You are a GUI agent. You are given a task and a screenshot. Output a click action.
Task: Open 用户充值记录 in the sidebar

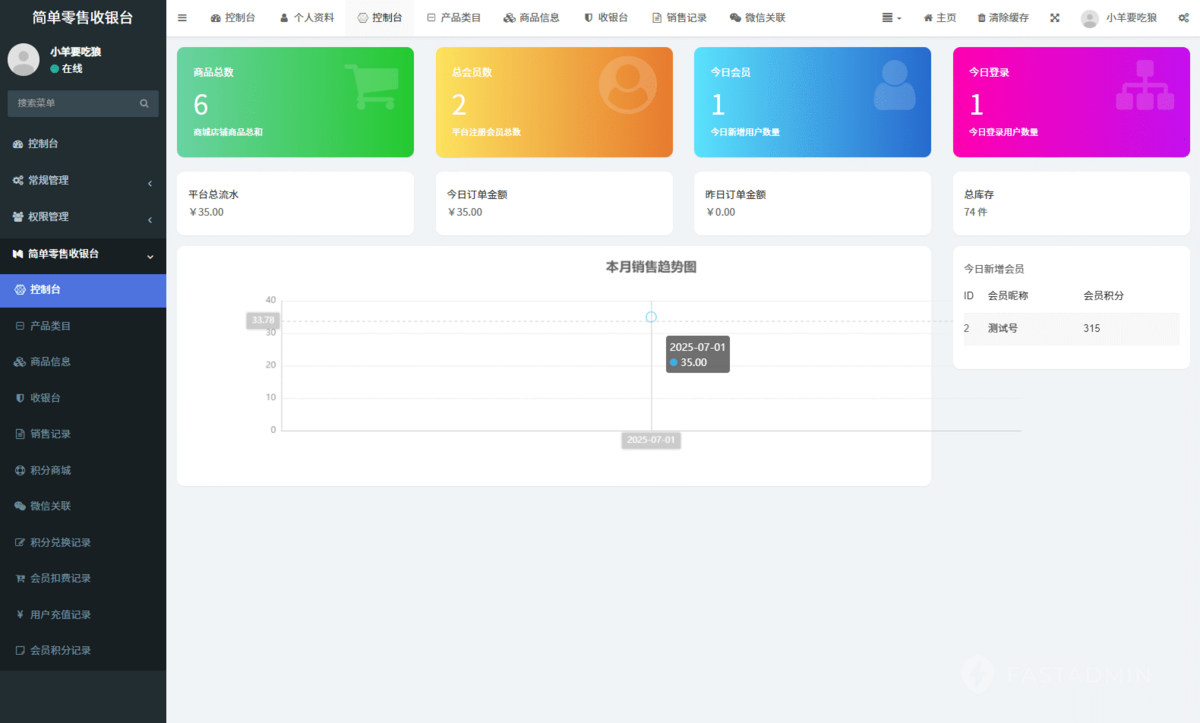point(60,614)
